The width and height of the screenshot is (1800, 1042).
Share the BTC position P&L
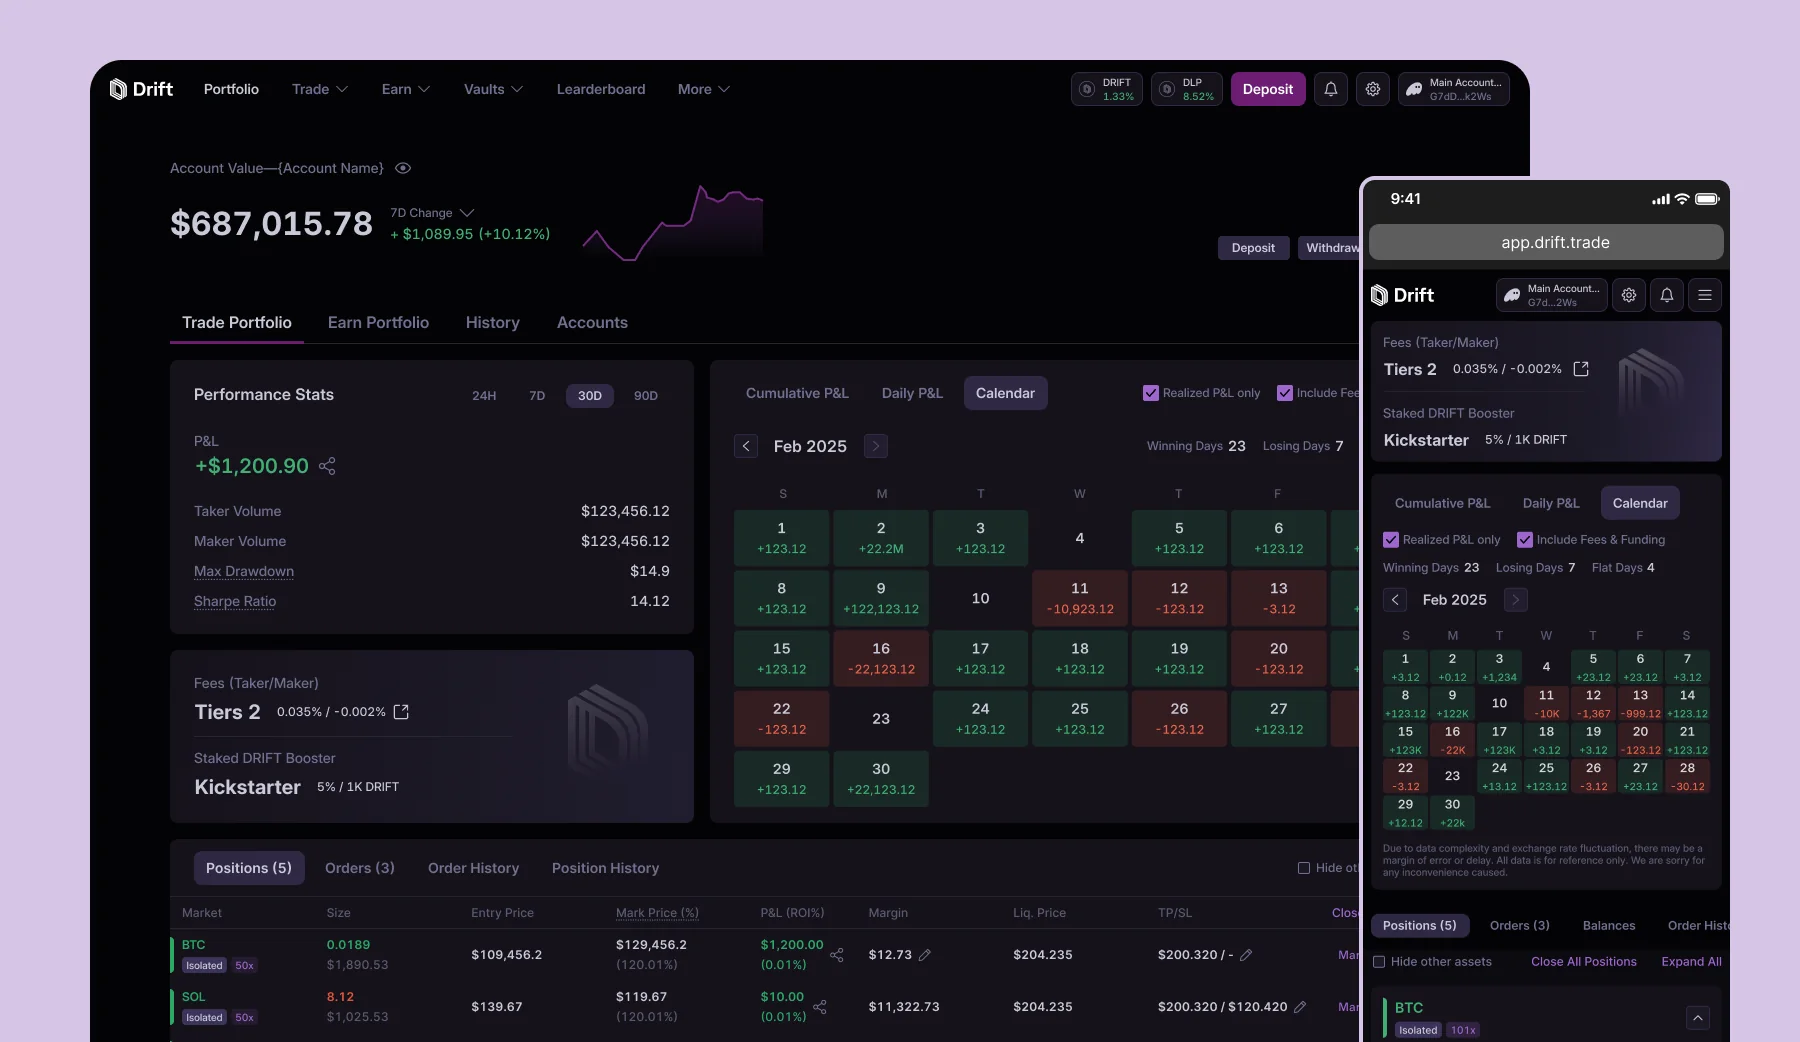point(837,955)
